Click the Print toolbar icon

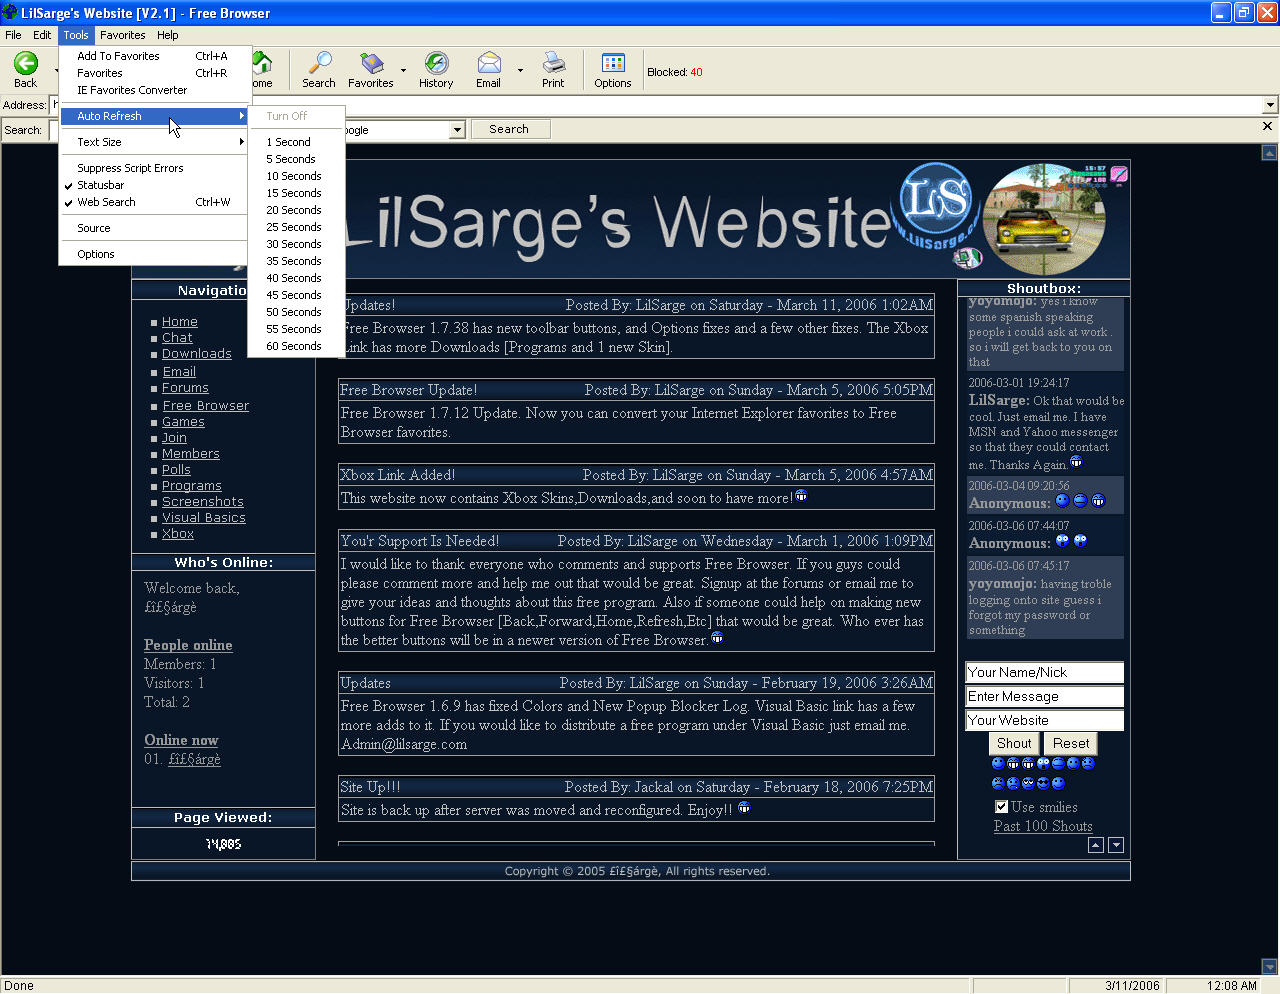553,63
